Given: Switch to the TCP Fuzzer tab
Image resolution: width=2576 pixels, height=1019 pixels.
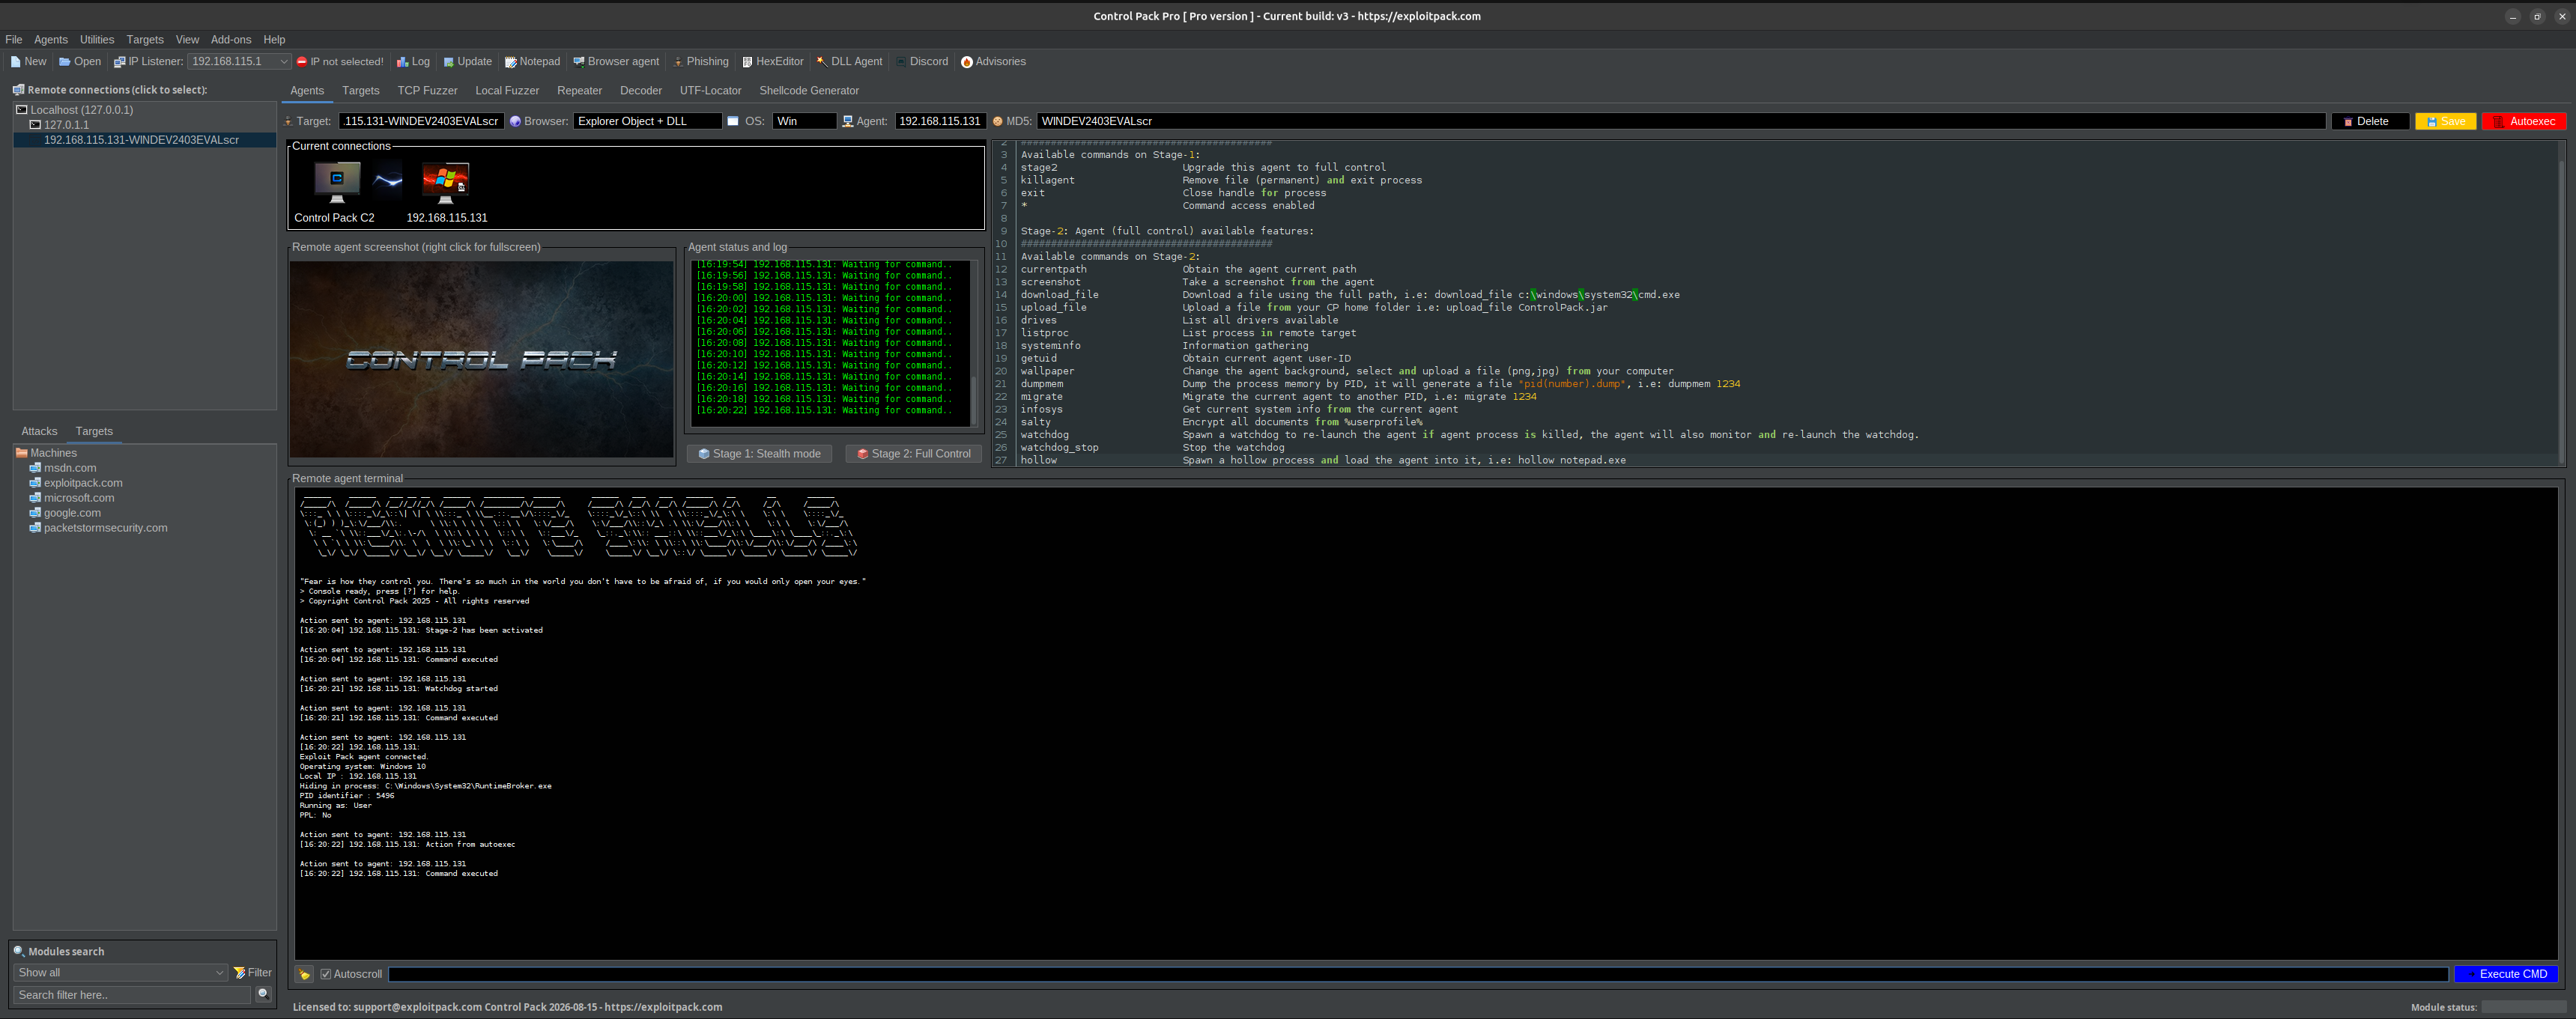Looking at the screenshot, I should (x=427, y=91).
